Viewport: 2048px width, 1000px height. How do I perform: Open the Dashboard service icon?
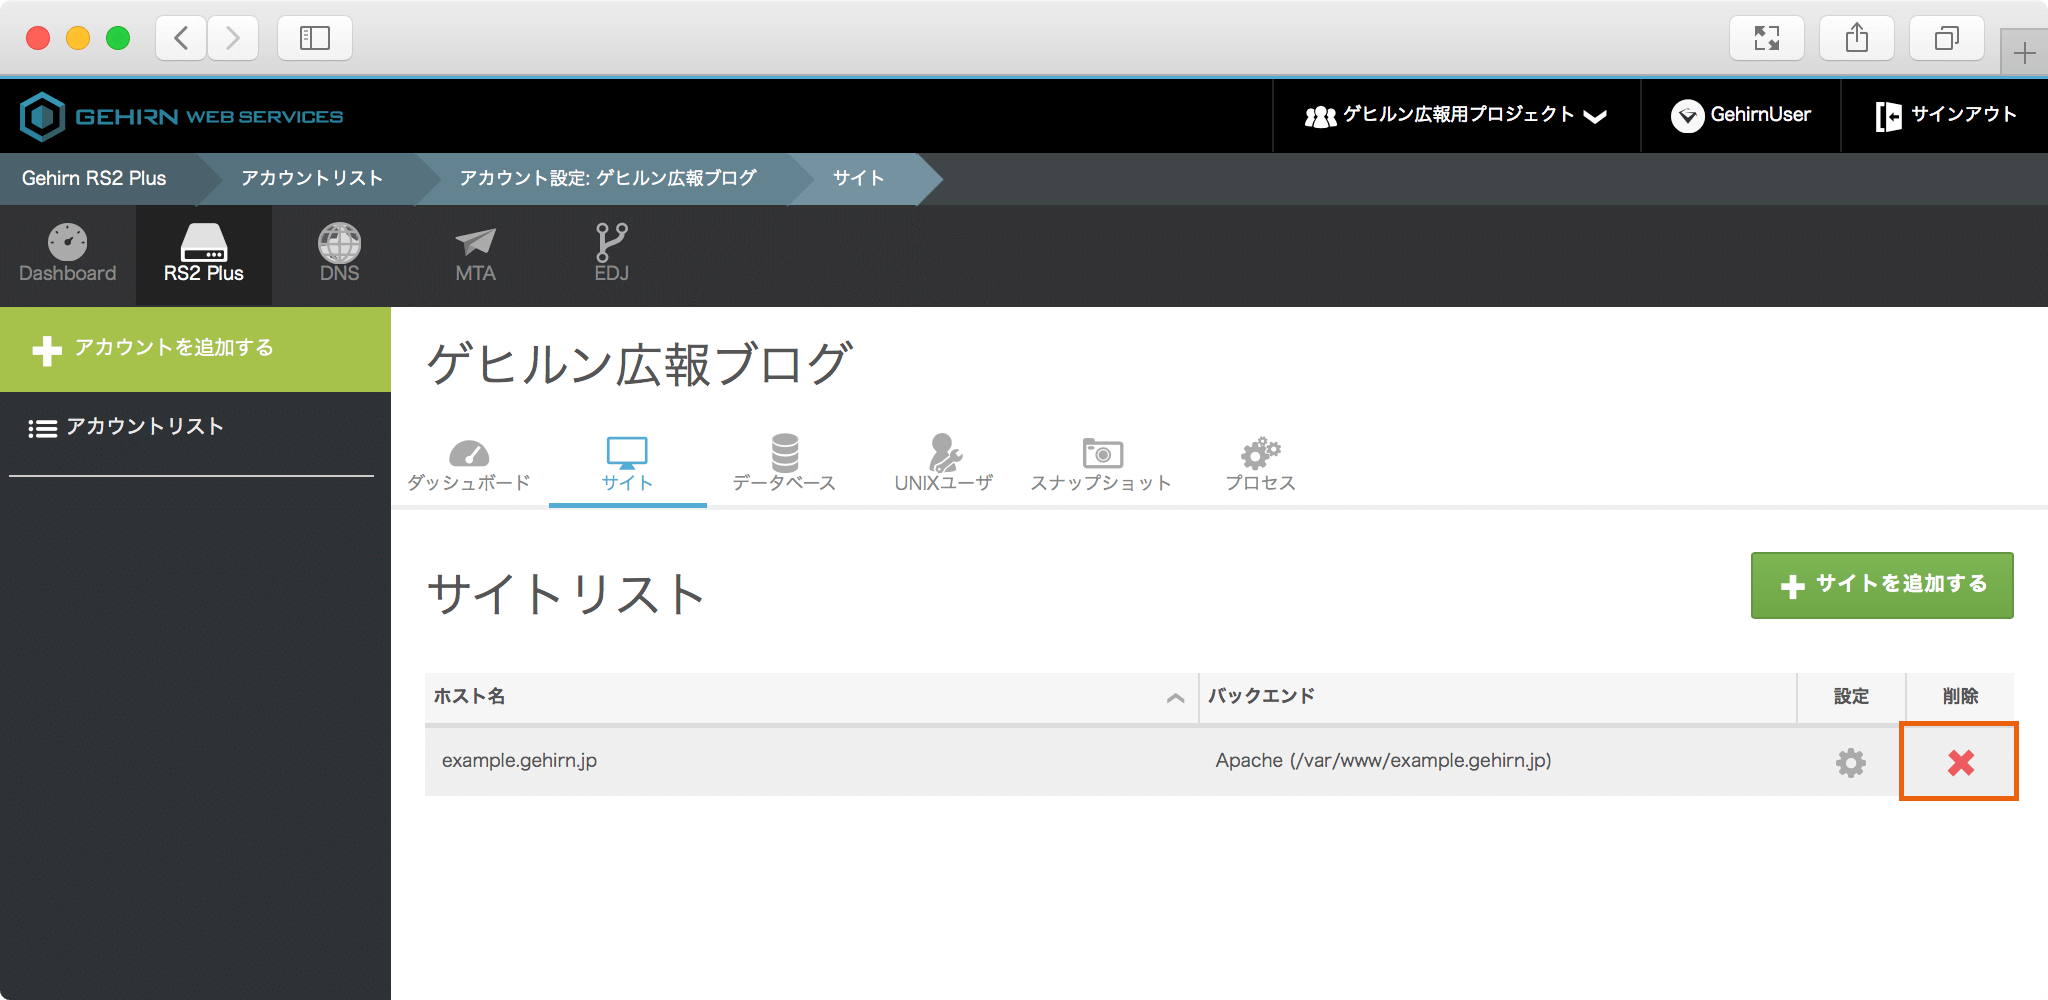[67, 254]
